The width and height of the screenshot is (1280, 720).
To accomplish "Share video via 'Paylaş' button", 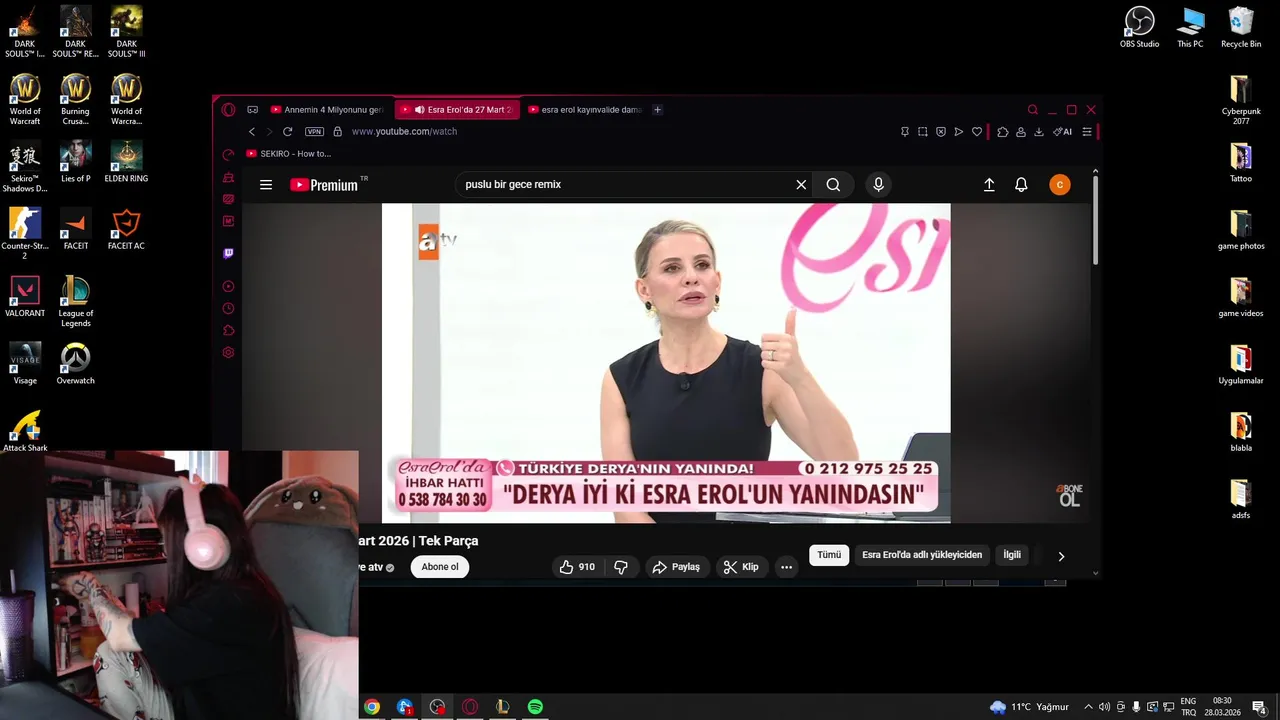I will tap(676, 567).
